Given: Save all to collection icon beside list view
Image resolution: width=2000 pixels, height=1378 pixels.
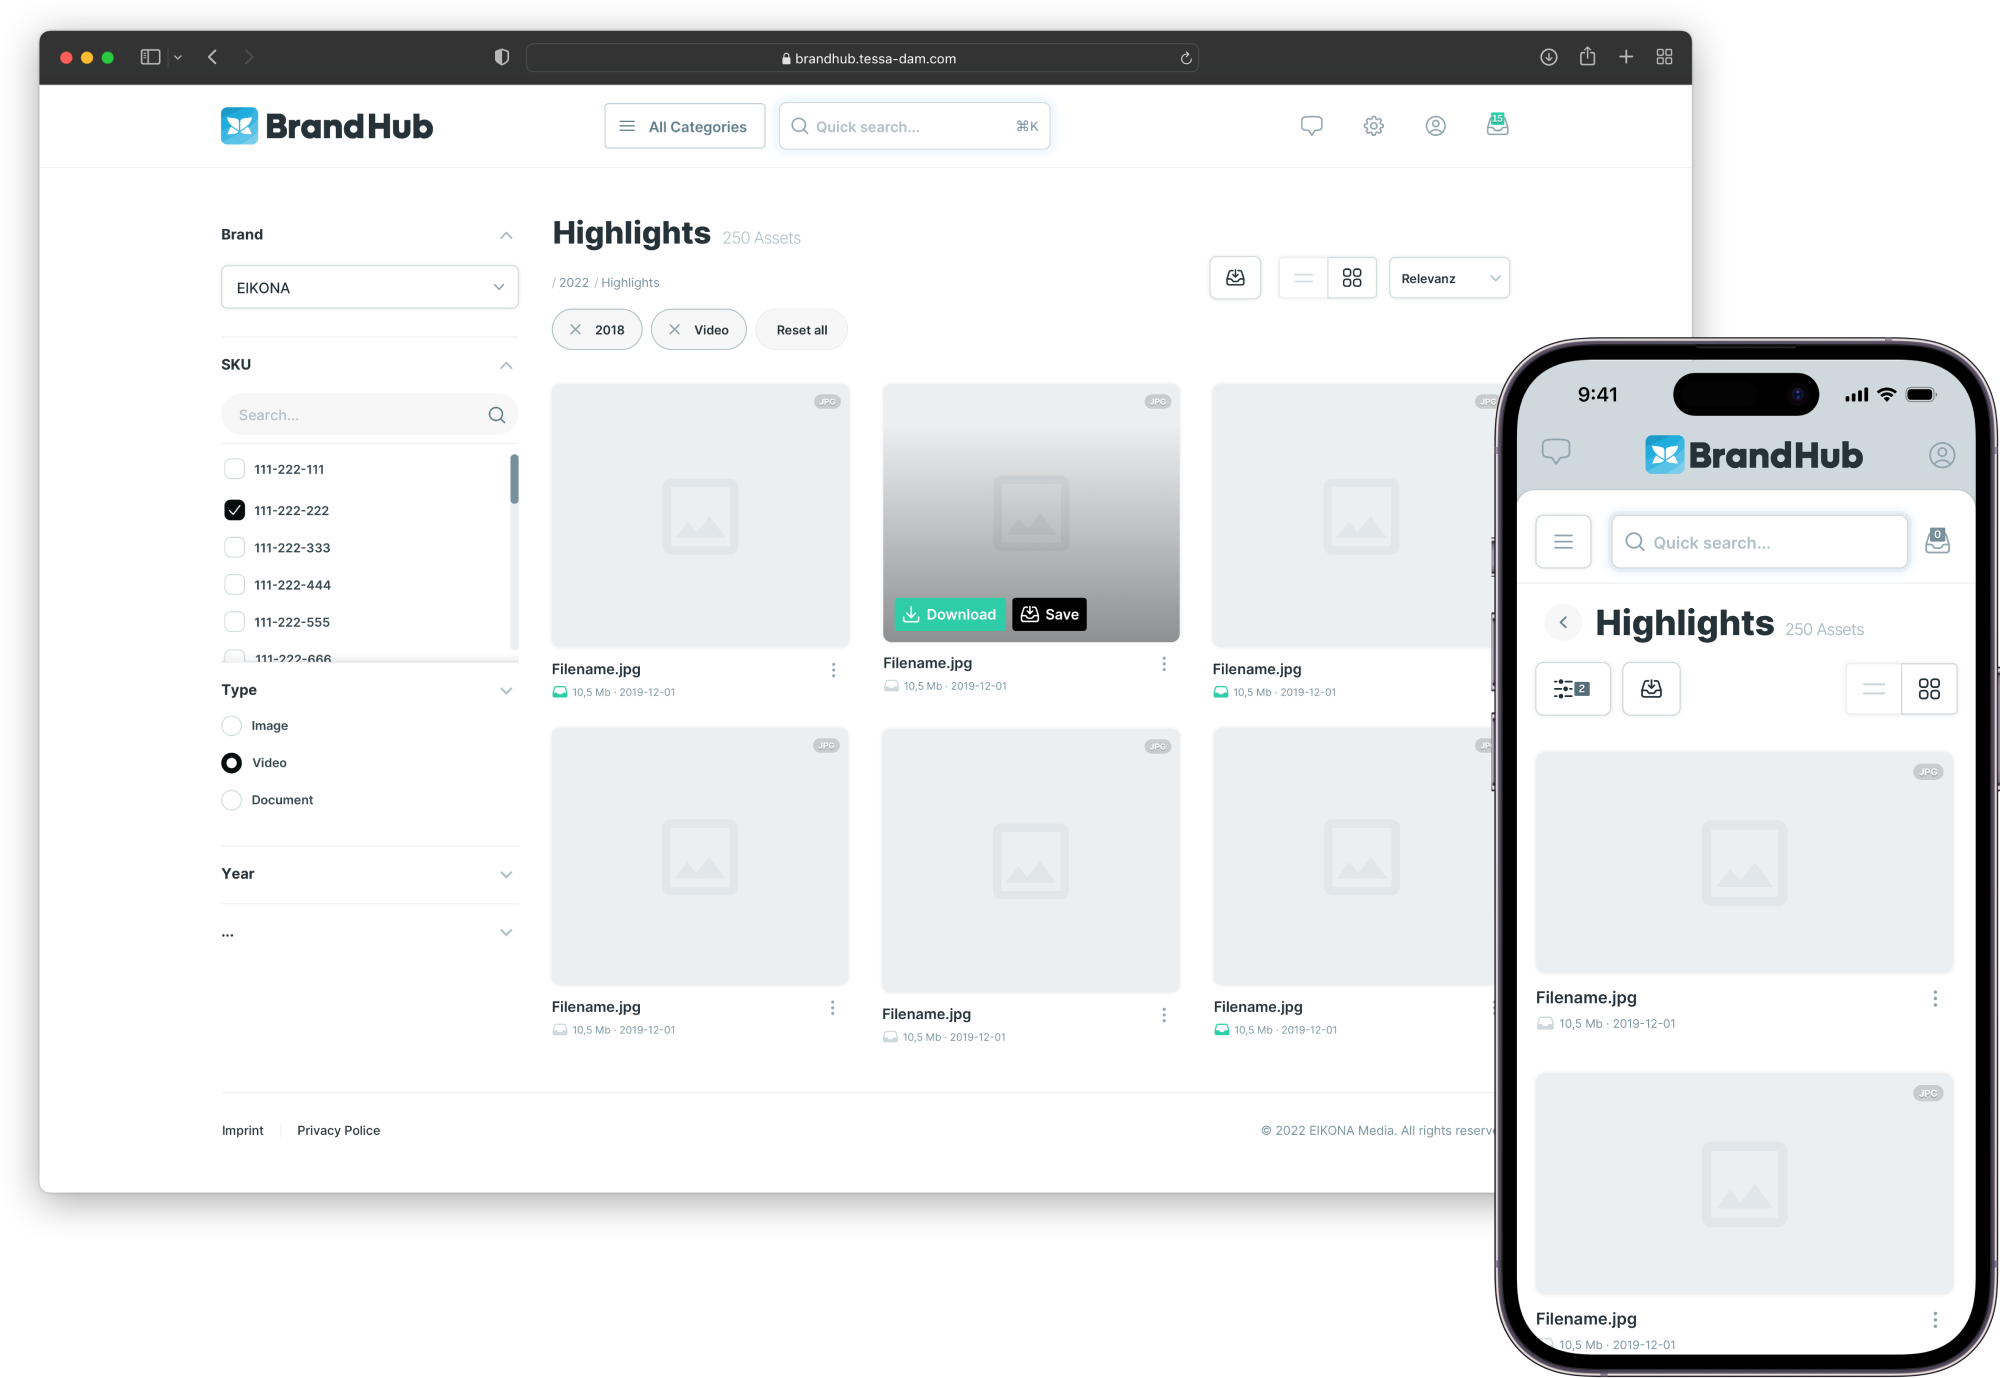Looking at the screenshot, I should pyautogui.click(x=1235, y=278).
